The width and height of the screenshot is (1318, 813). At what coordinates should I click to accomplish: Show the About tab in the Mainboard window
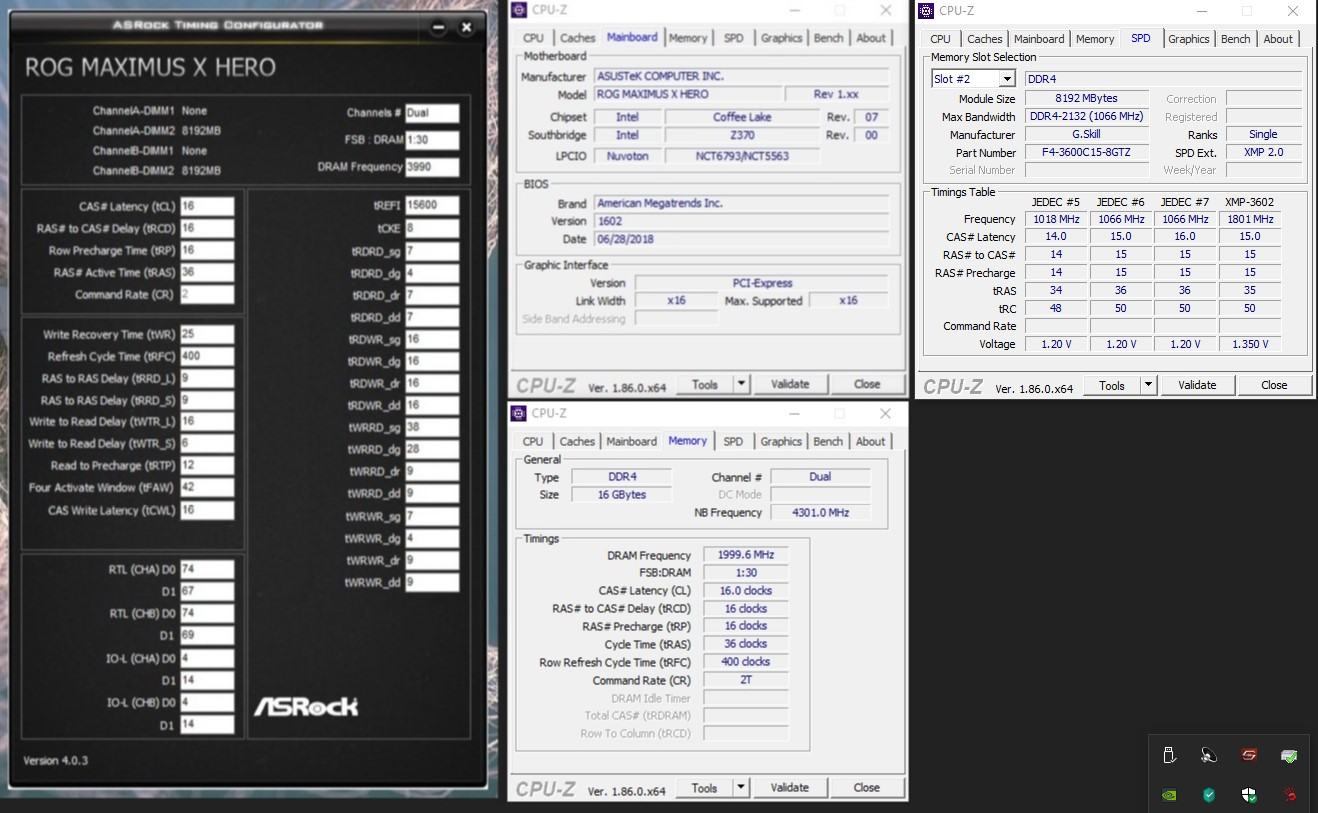pos(871,38)
